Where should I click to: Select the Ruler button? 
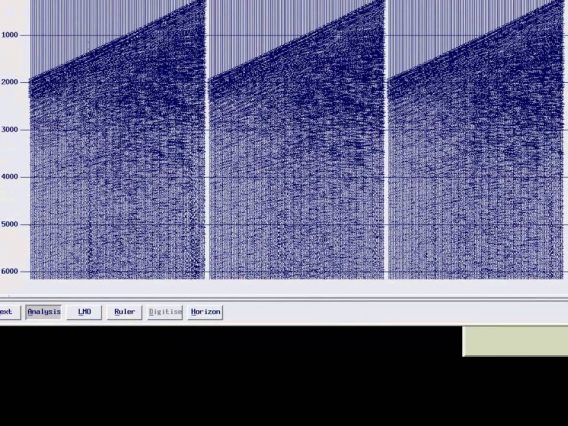point(124,312)
